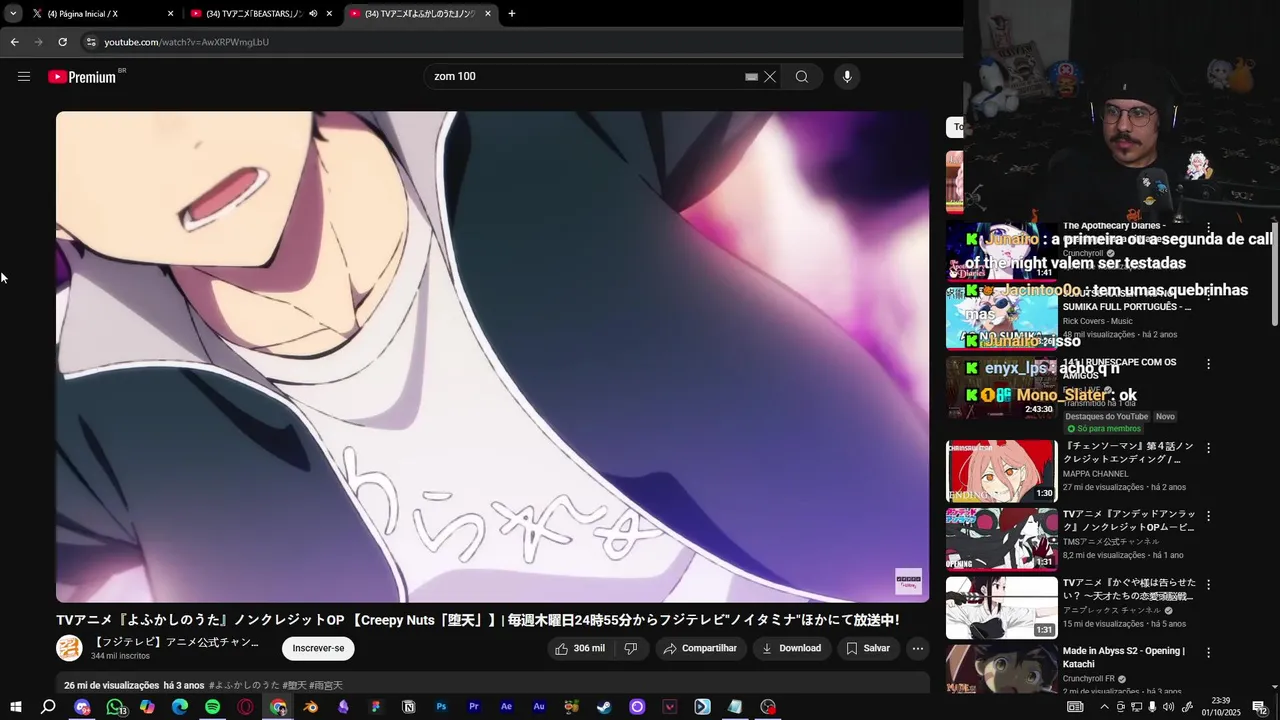Click the channel watermark on the video
The image size is (1280, 720).
pos(908,581)
